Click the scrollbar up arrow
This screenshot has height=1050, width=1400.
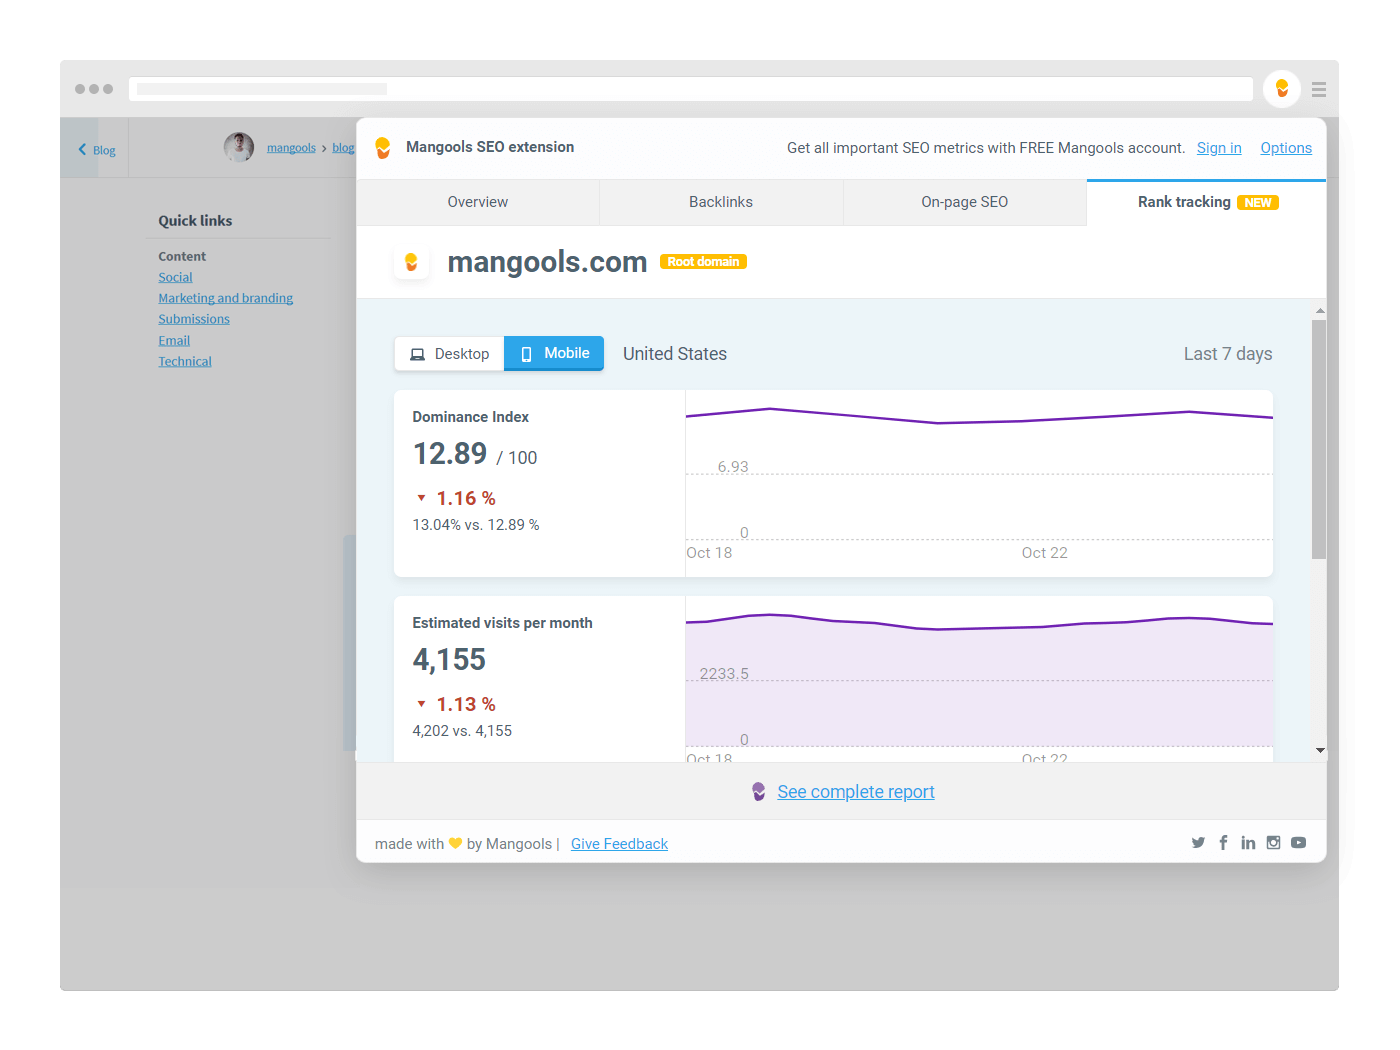pos(1320,311)
